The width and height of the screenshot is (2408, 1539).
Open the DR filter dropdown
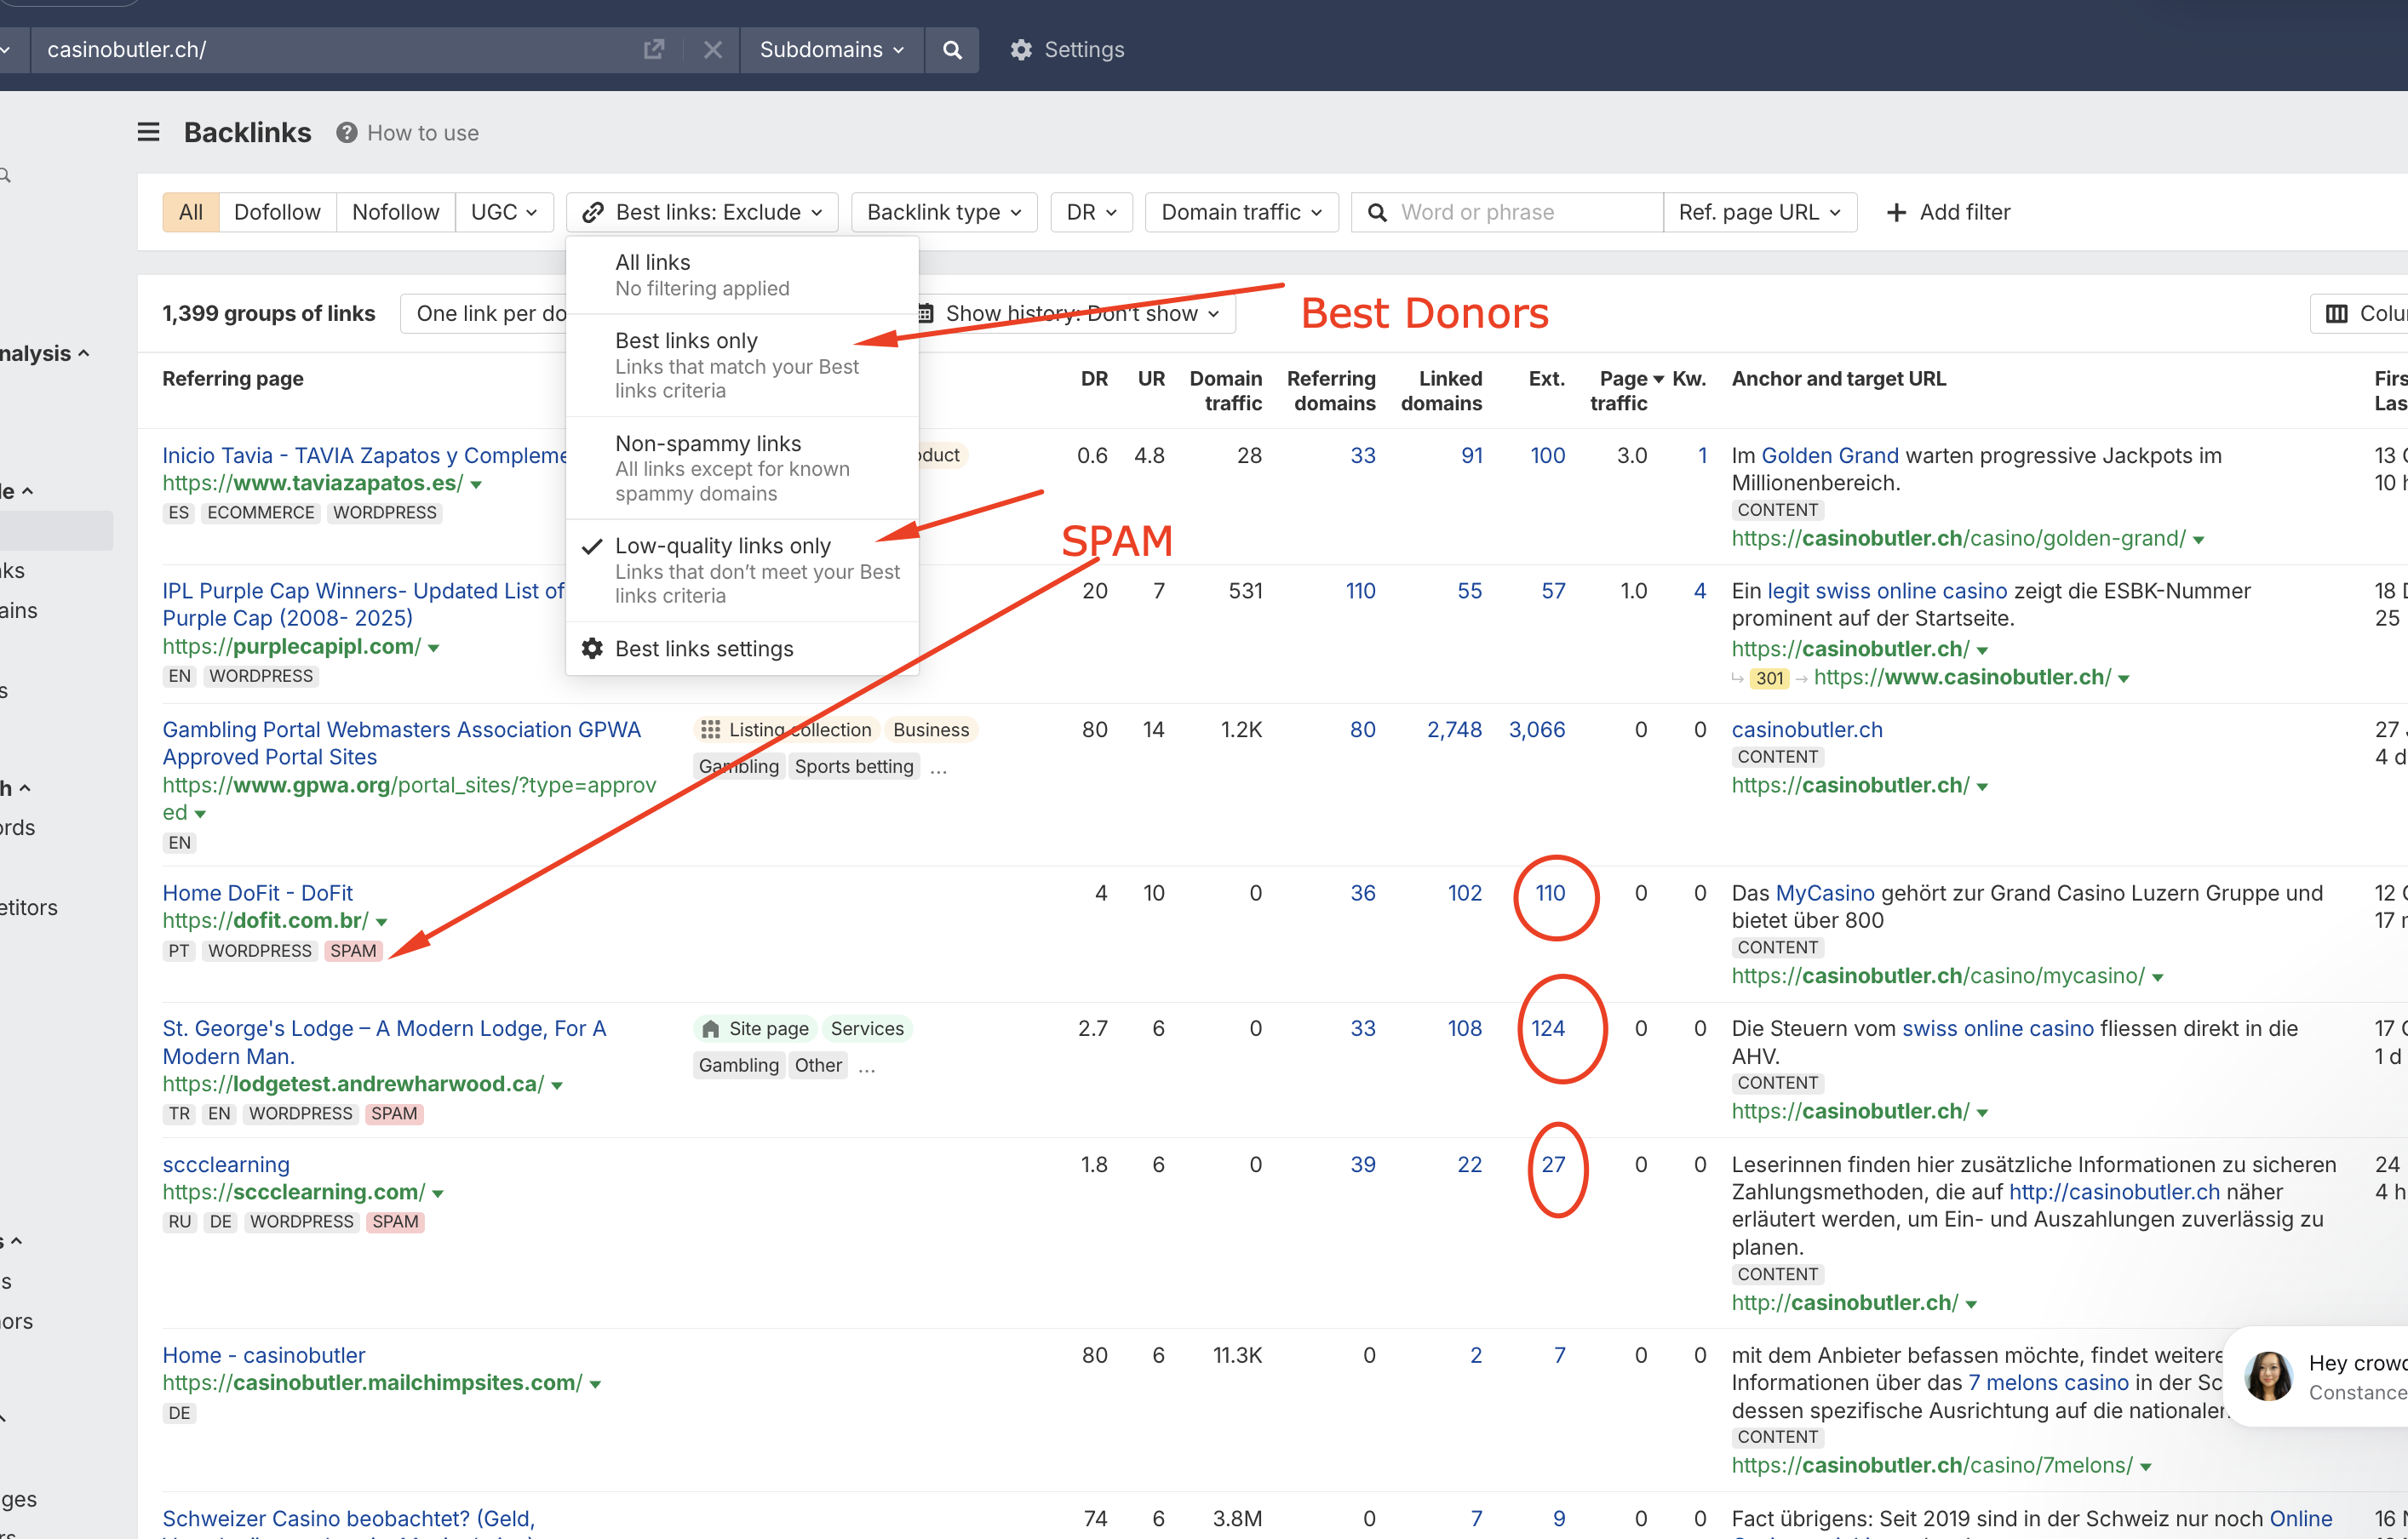(x=1091, y=212)
